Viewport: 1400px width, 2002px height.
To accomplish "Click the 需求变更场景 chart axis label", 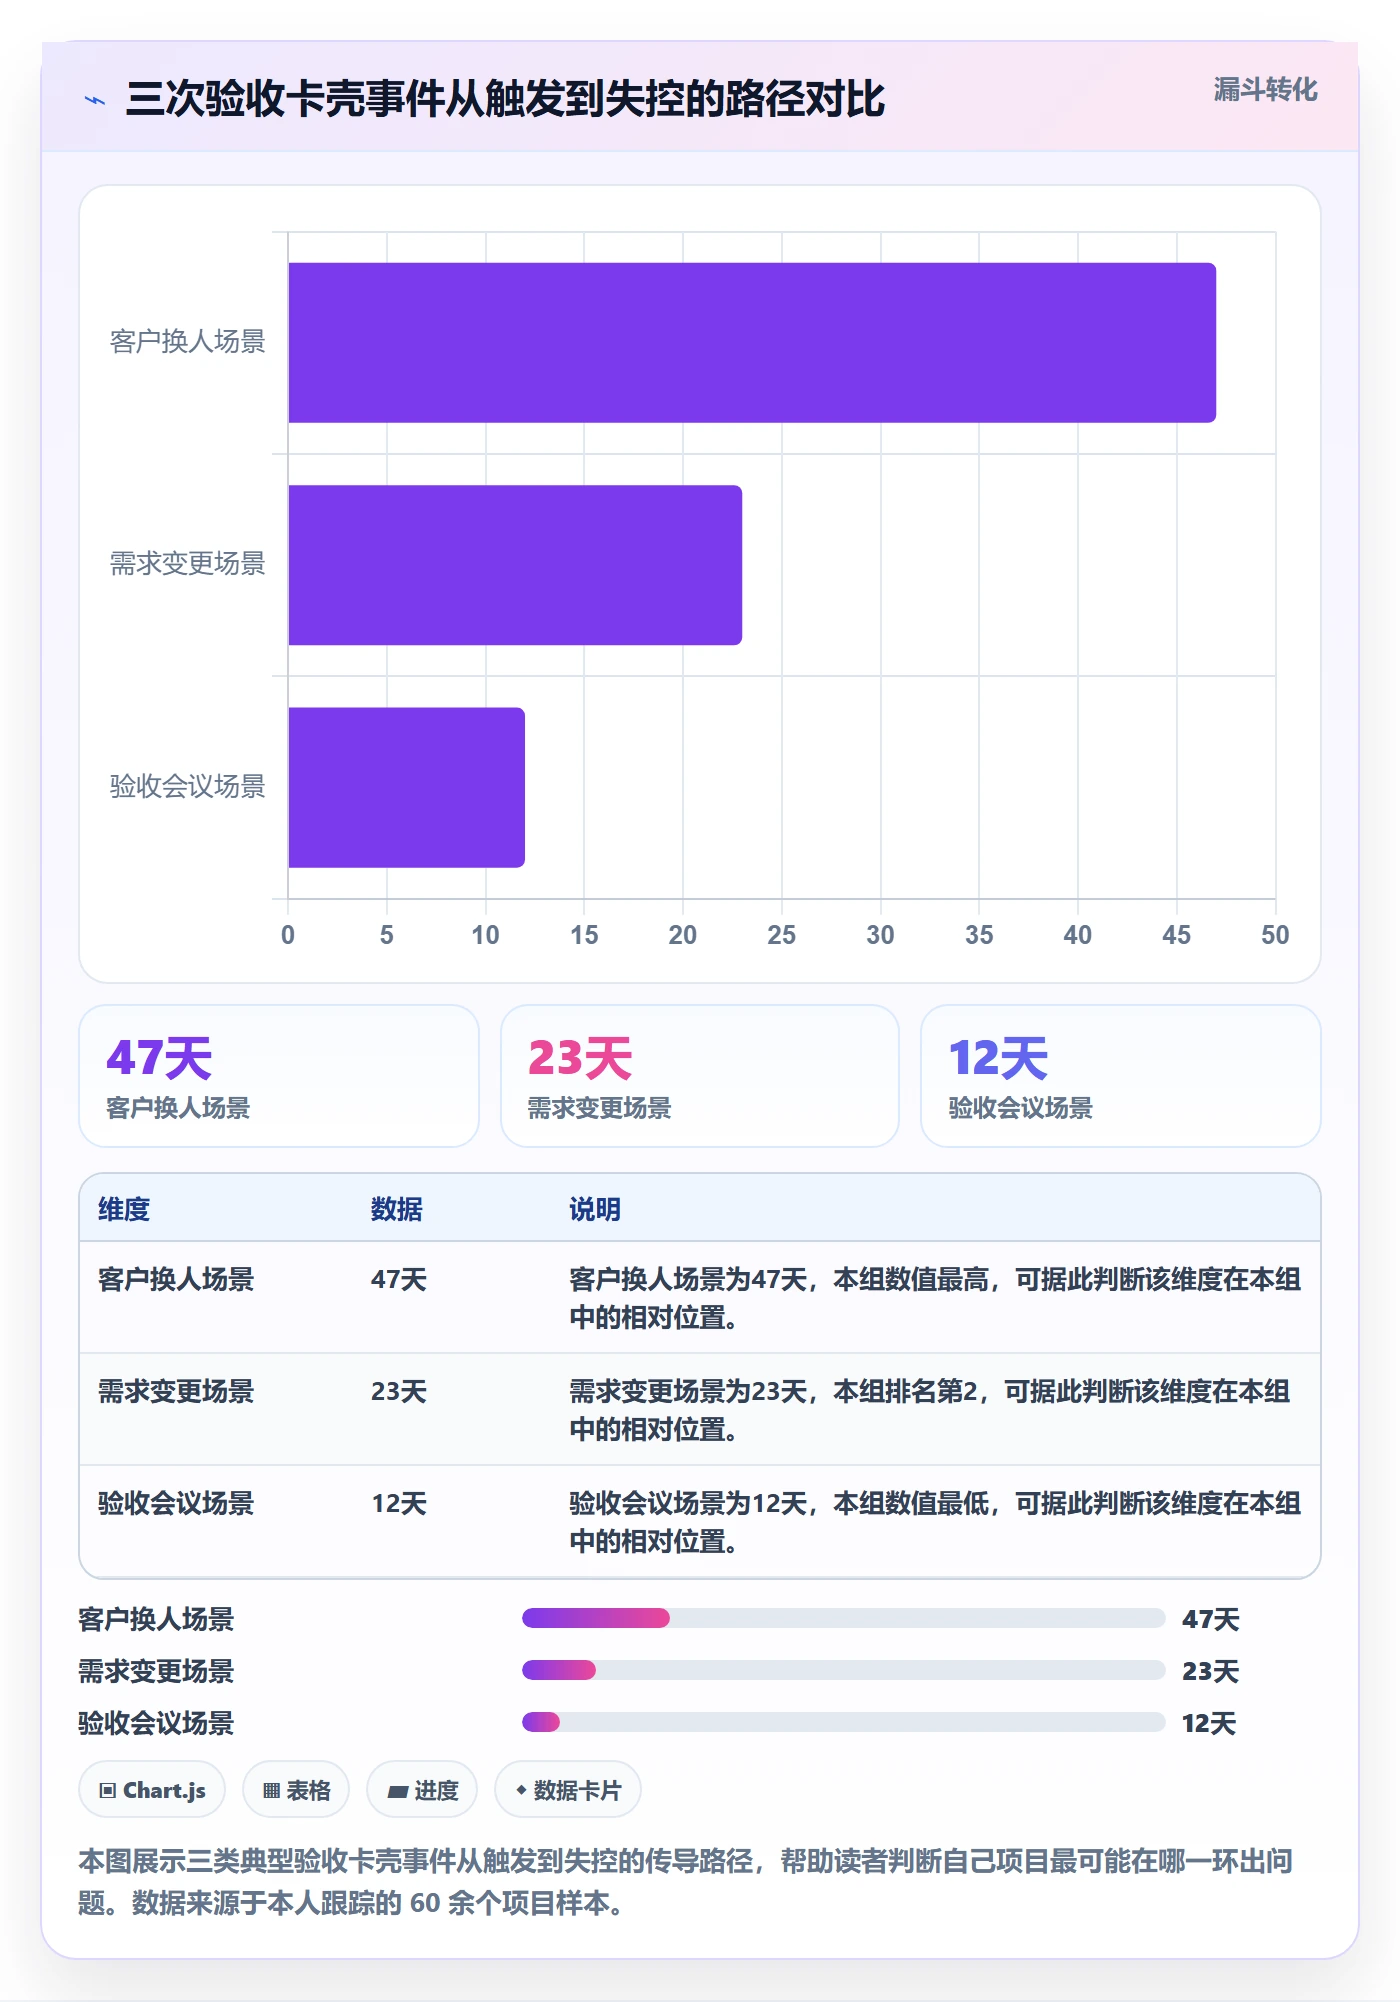I will tap(188, 564).
